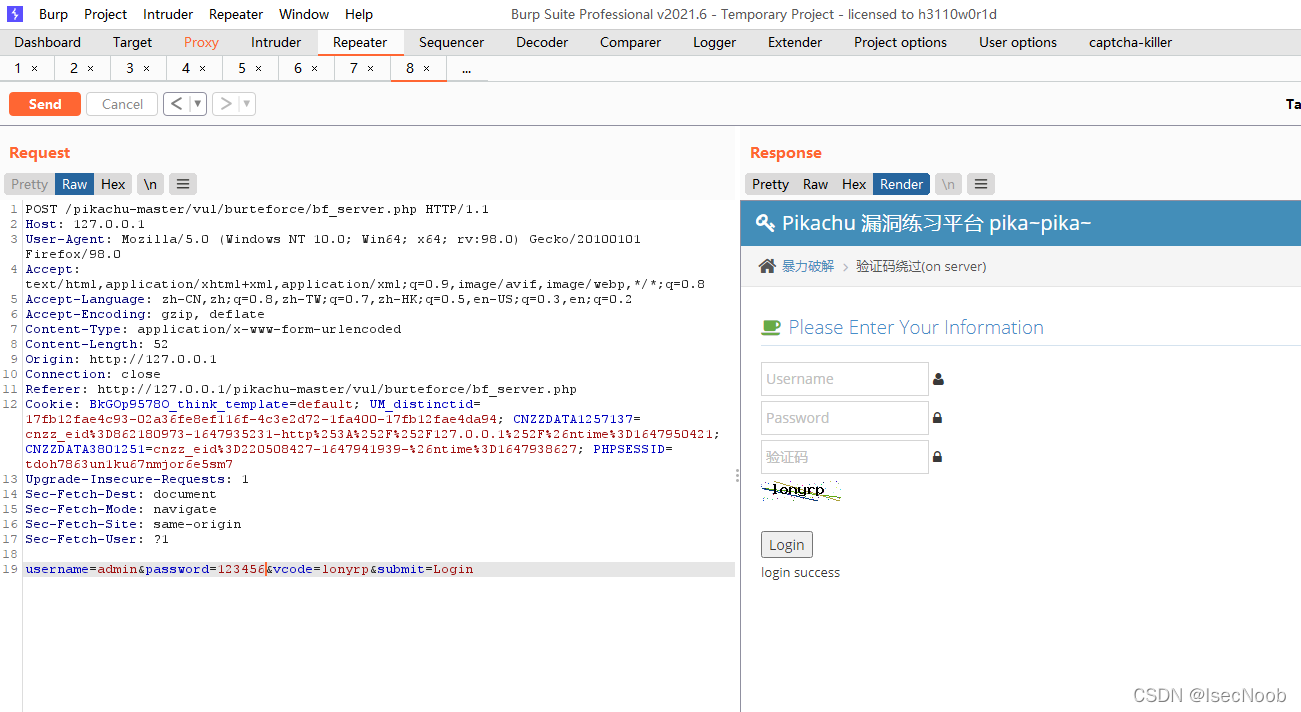Switch to the Dashboard tab

(x=48, y=42)
